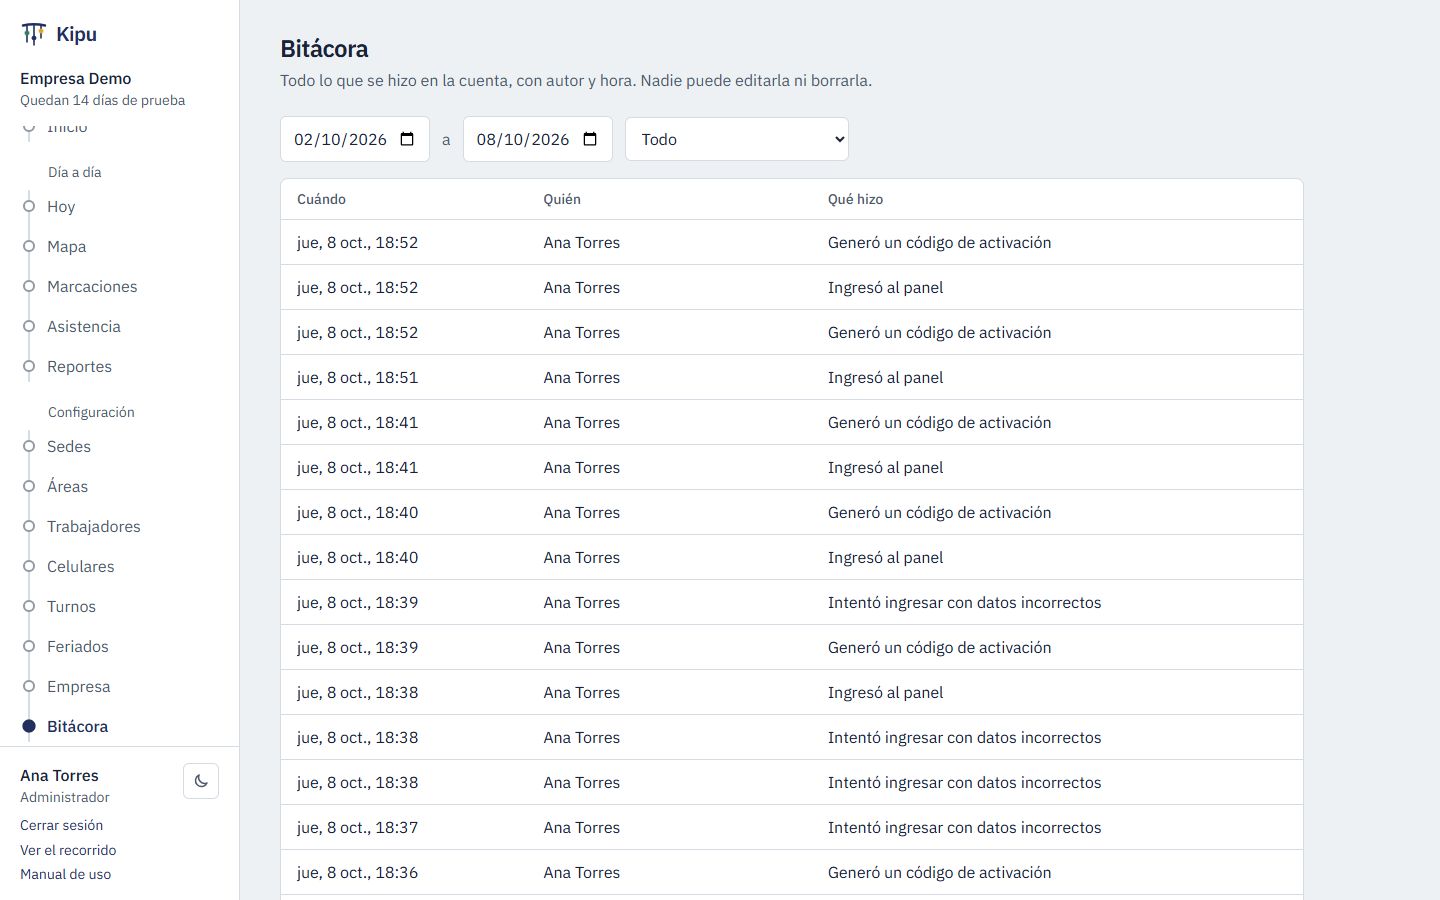Open Reportes page

[x=79, y=366]
